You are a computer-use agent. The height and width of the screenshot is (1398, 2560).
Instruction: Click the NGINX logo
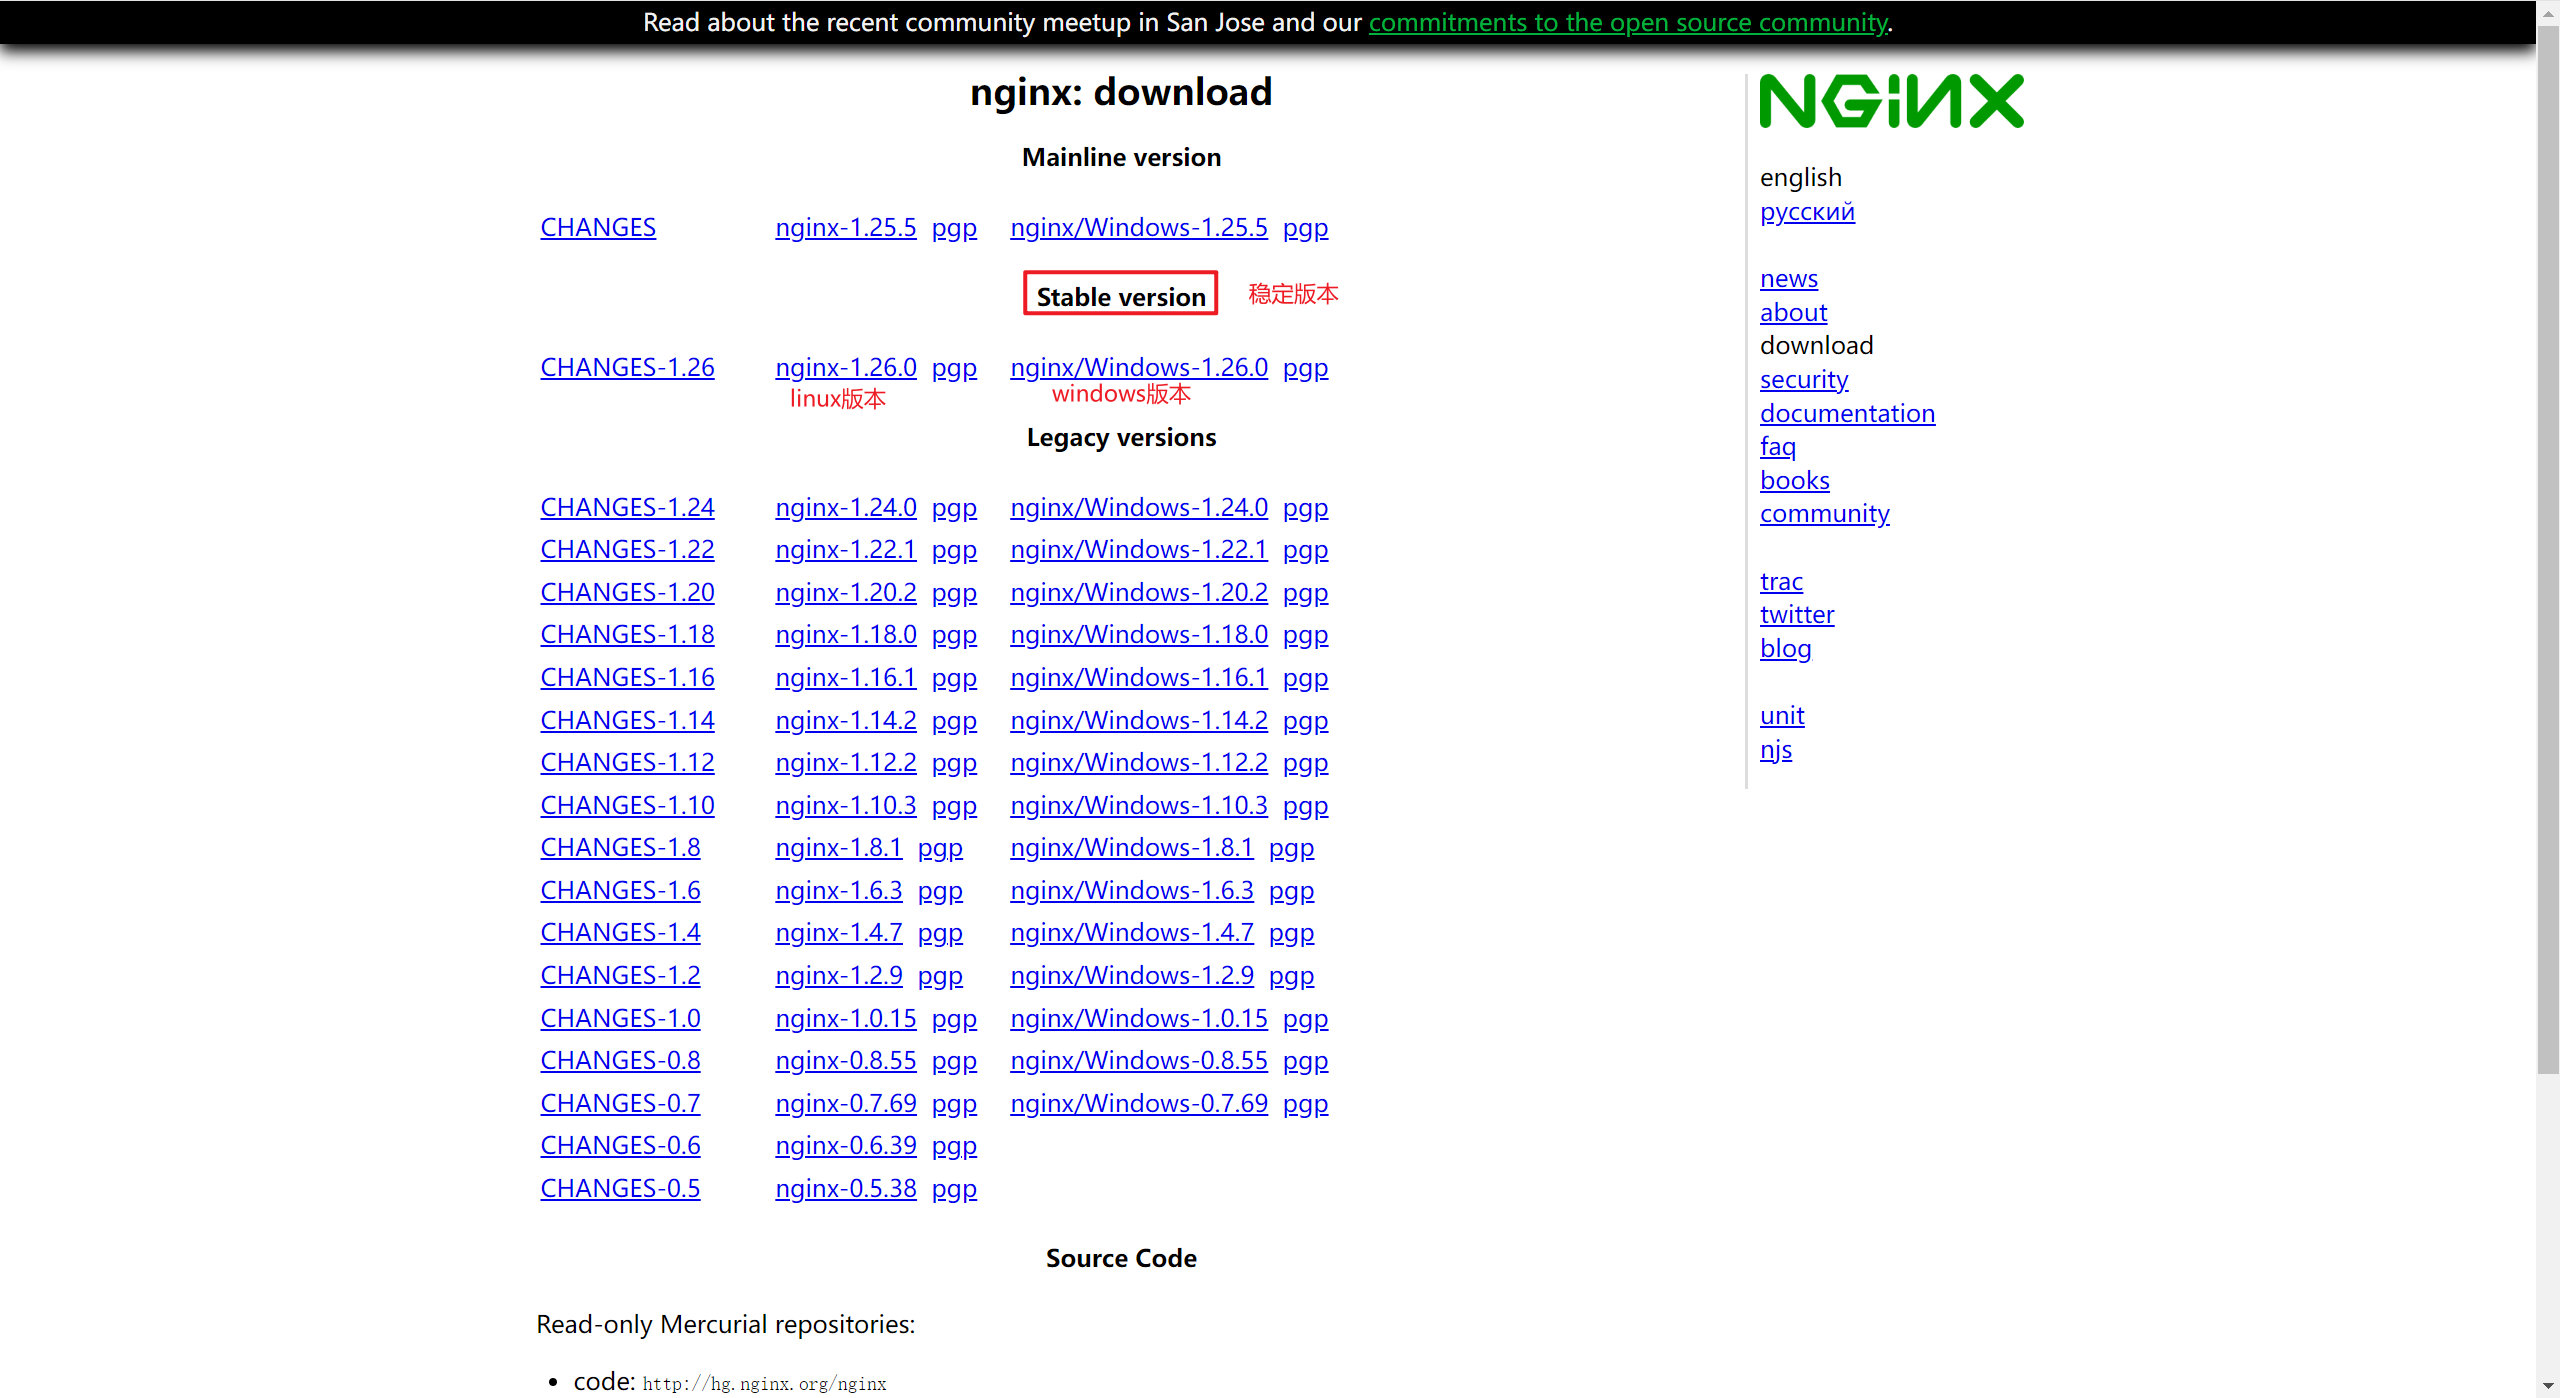1891,101
